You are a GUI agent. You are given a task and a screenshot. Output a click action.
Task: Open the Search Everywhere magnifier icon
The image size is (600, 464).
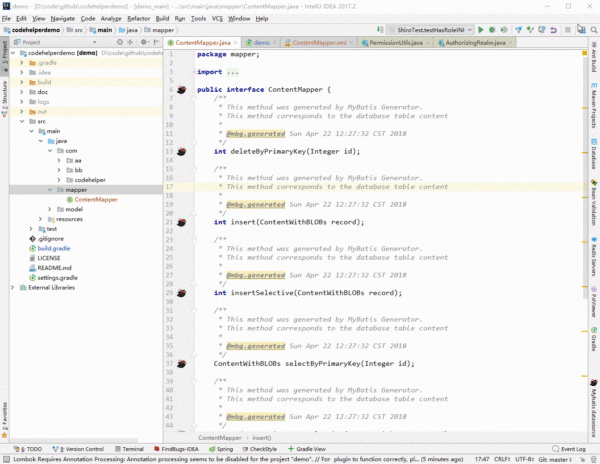593,30
